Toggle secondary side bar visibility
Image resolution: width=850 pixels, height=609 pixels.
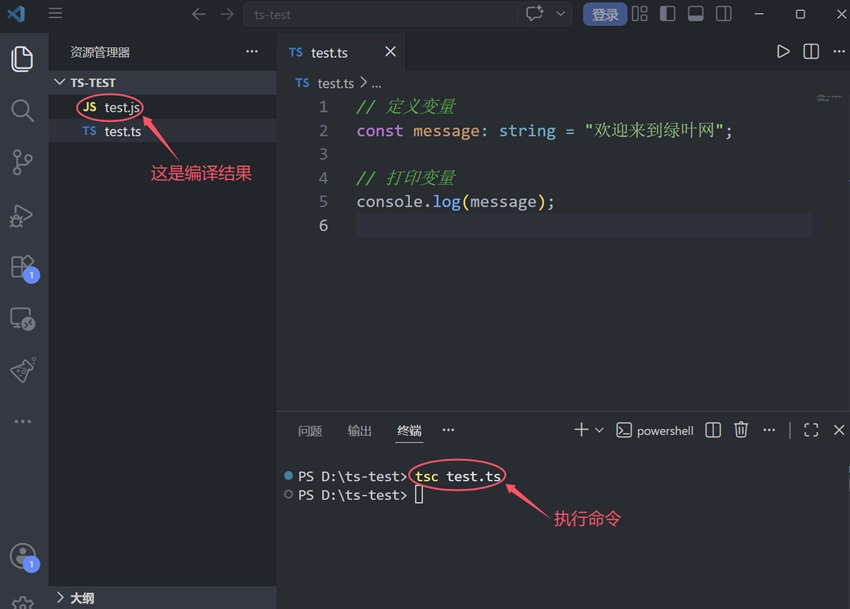[724, 14]
